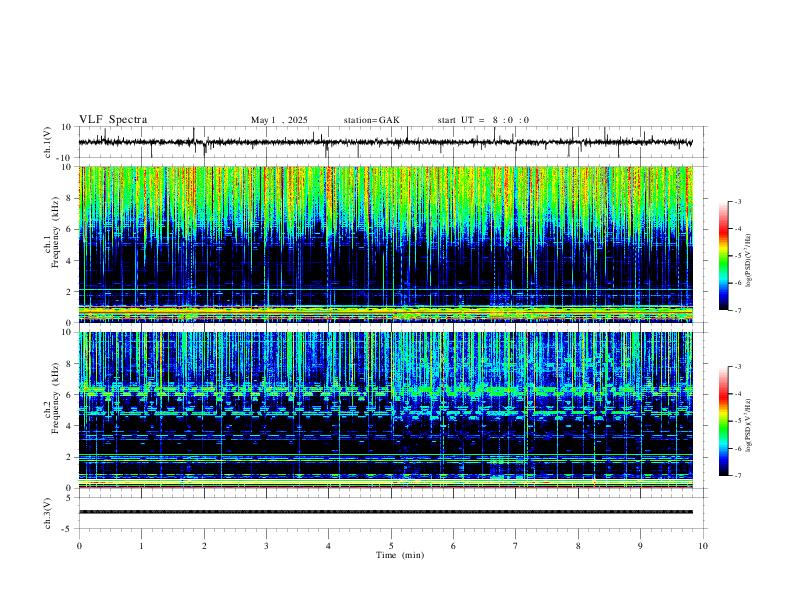This screenshot has height=612, width=792.
Task: Click the log(PSD) label beside ch.1 color bar
Action: 749,261
